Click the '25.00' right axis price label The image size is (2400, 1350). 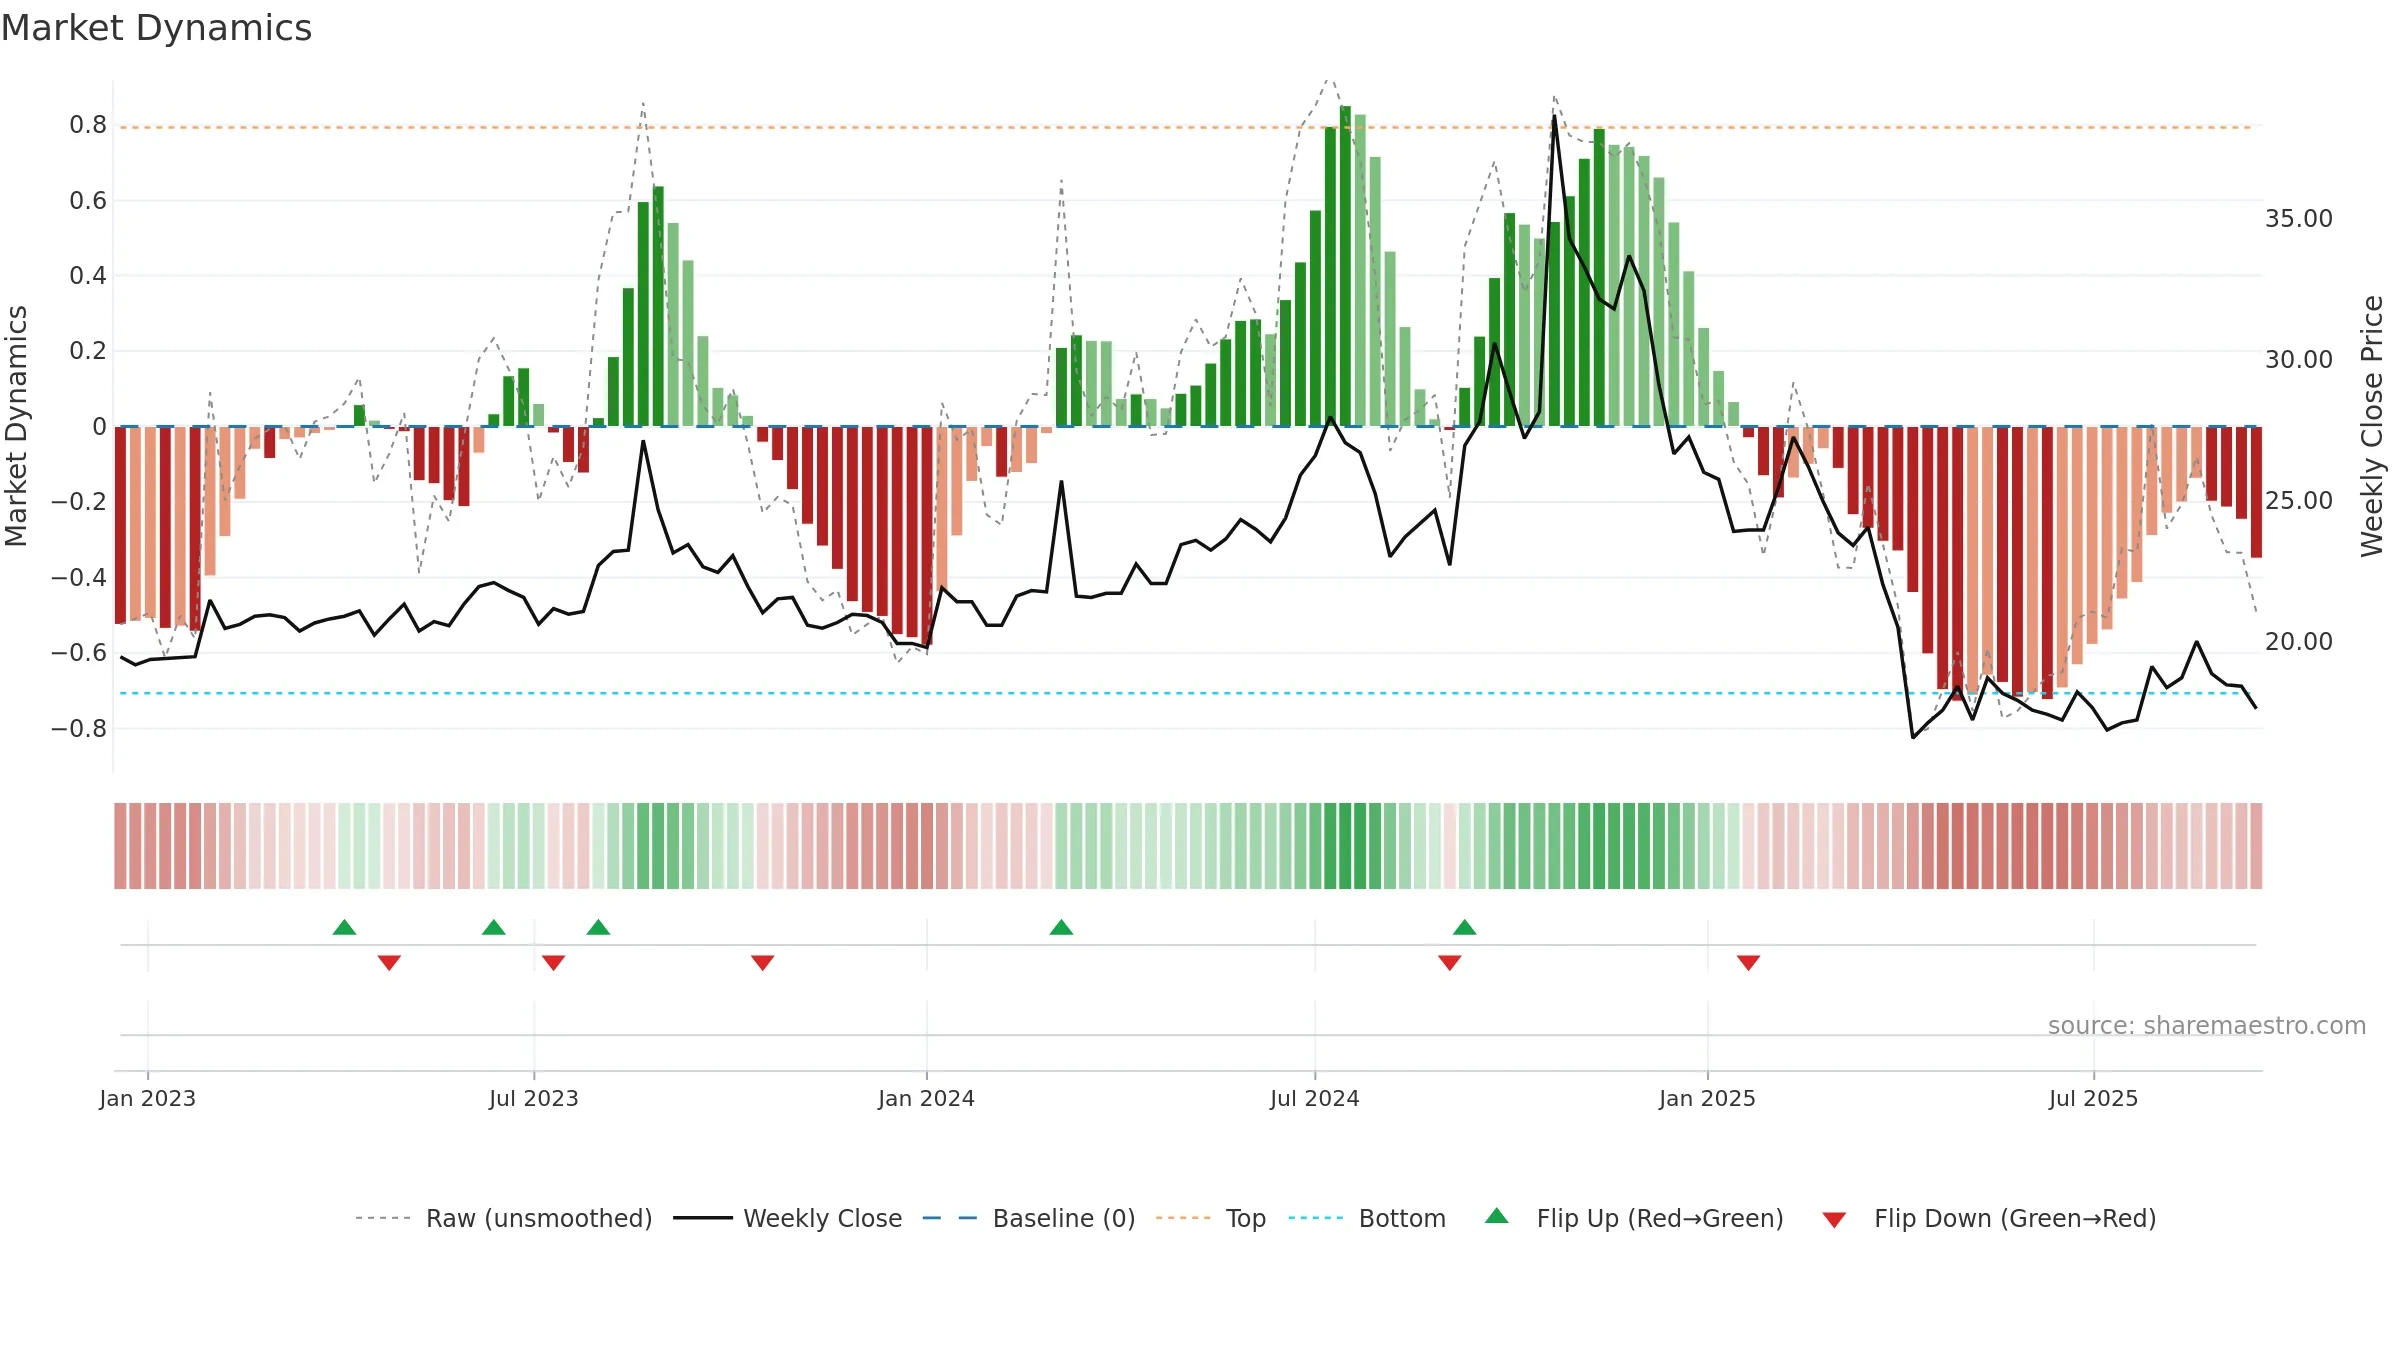tap(2299, 501)
